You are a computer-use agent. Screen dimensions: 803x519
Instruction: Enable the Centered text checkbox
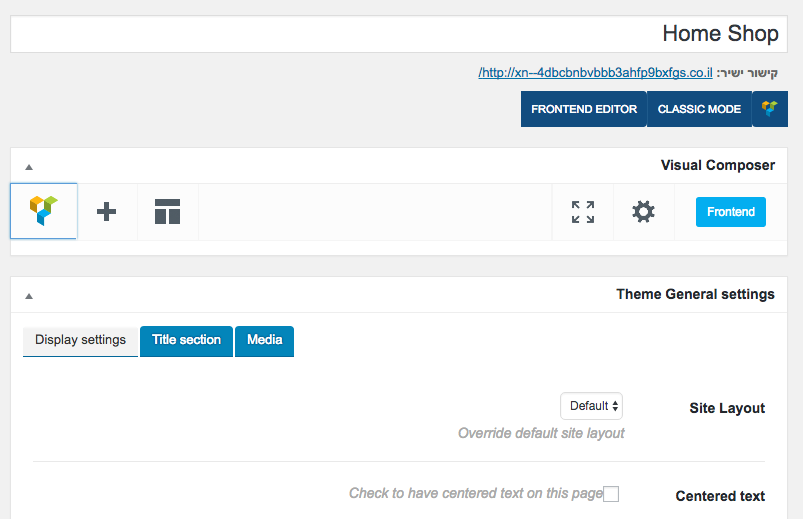point(611,494)
